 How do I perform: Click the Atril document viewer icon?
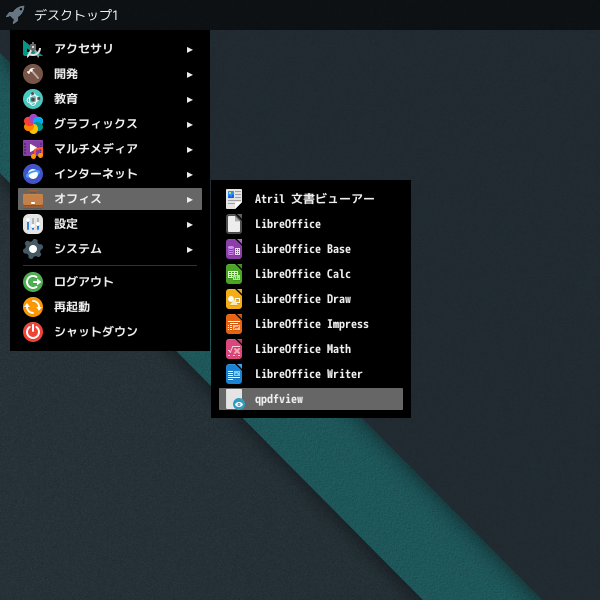(x=234, y=199)
